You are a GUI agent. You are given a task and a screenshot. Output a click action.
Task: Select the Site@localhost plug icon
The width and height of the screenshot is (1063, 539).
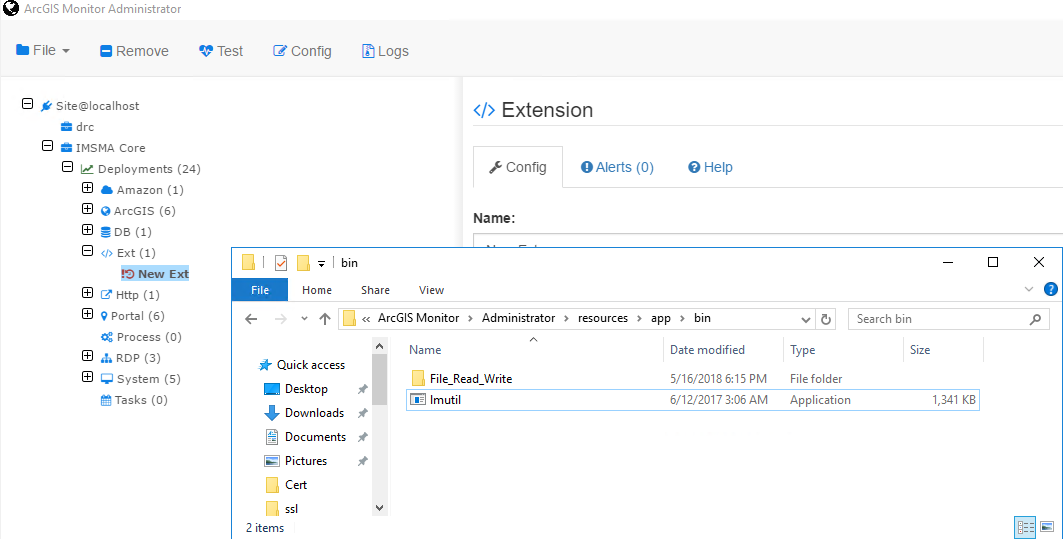click(x=46, y=106)
